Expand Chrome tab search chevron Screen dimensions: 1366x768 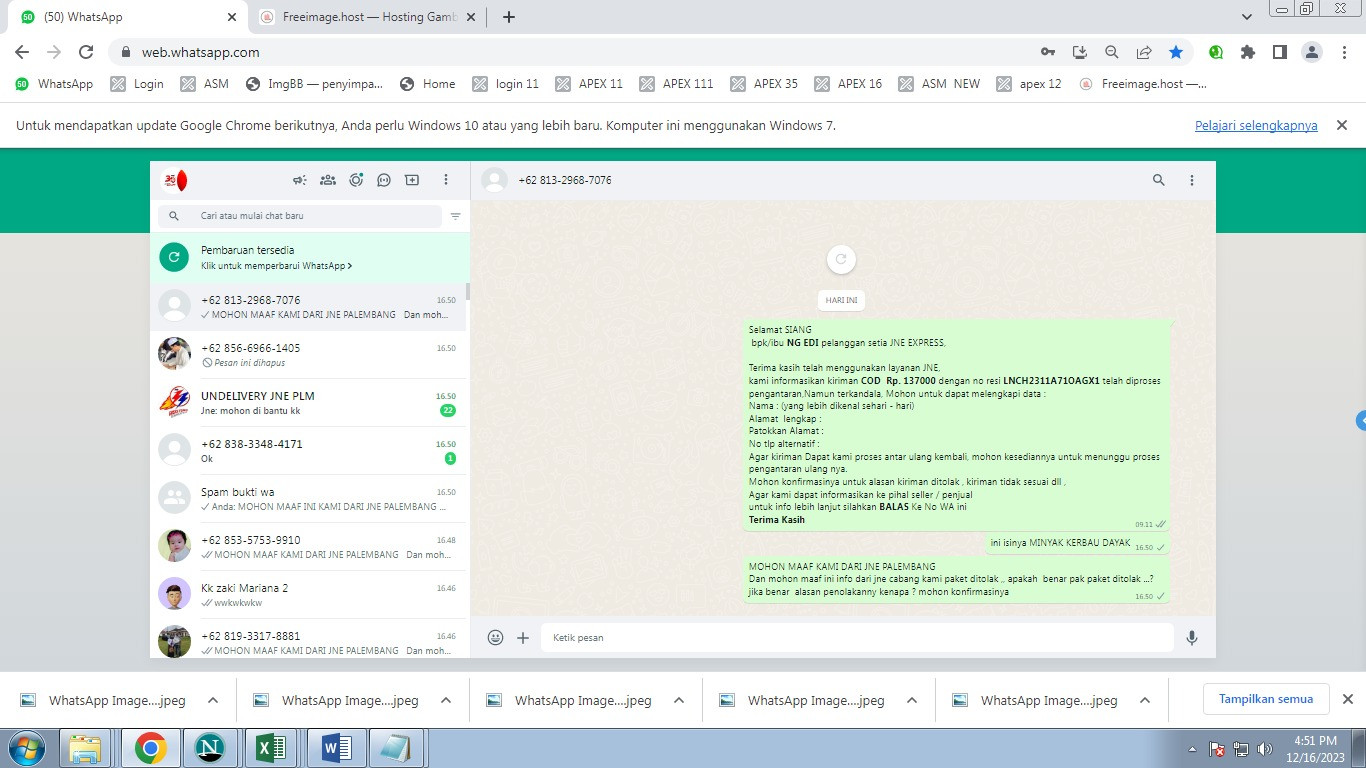[1247, 17]
